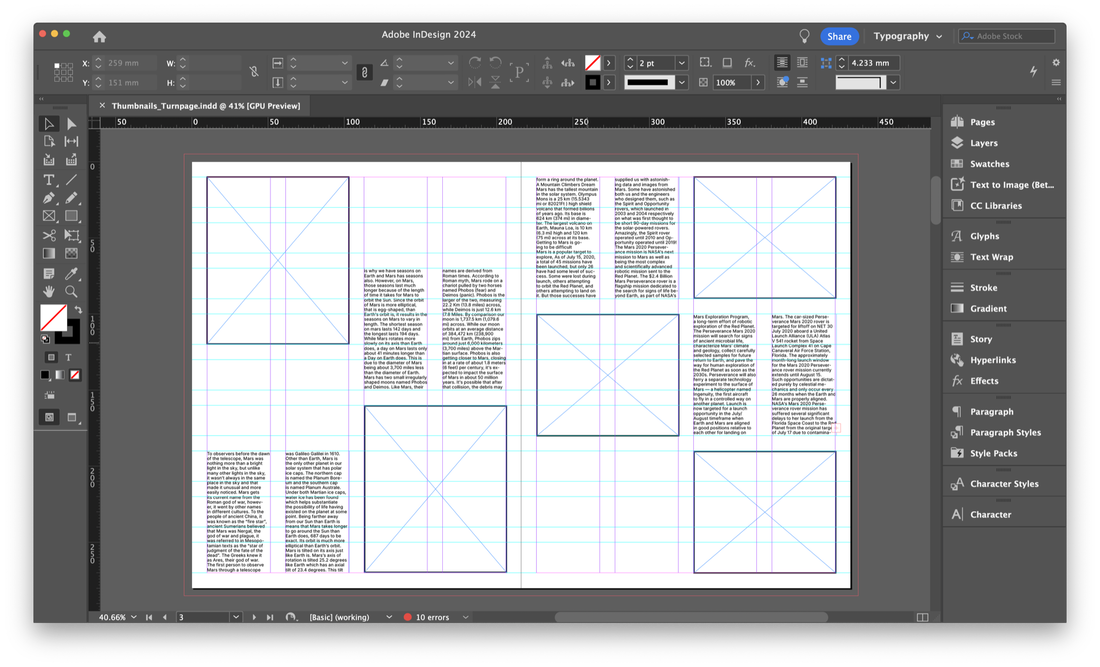
Task: Set formatting affects text
Action: pos(69,357)
